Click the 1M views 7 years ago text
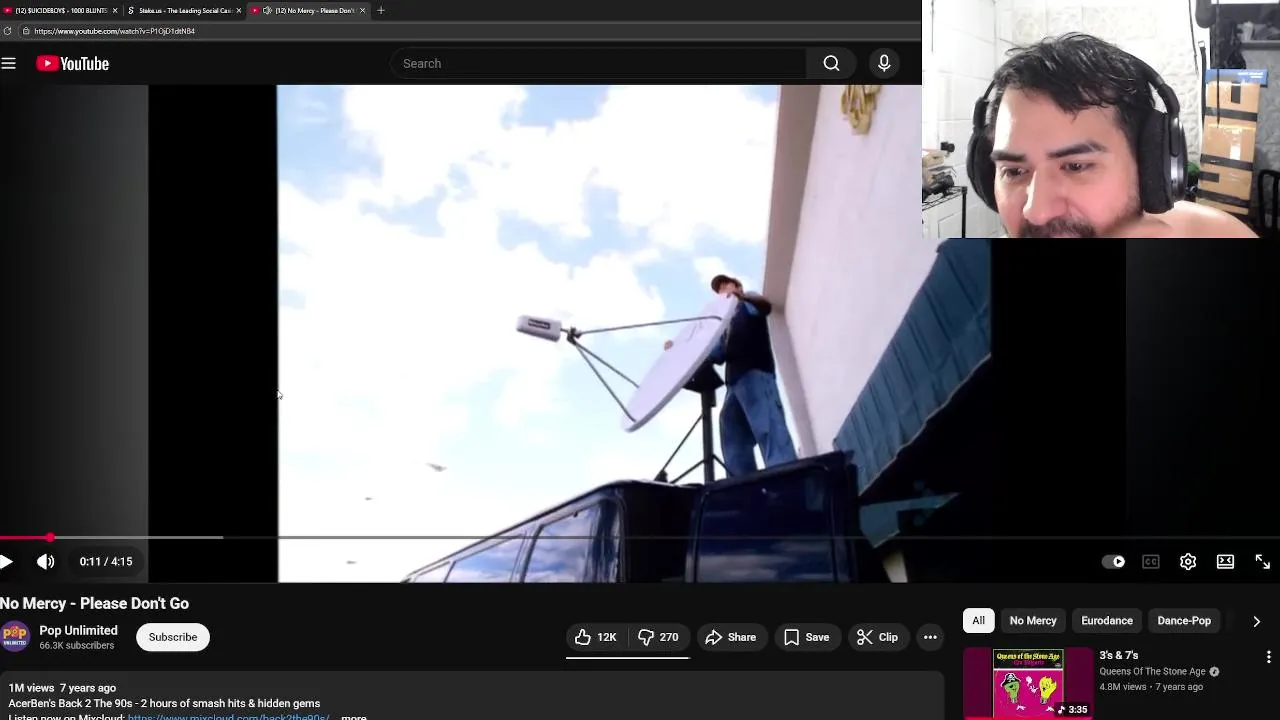This screenshot has width=1280, height=720. pos(62,688)
